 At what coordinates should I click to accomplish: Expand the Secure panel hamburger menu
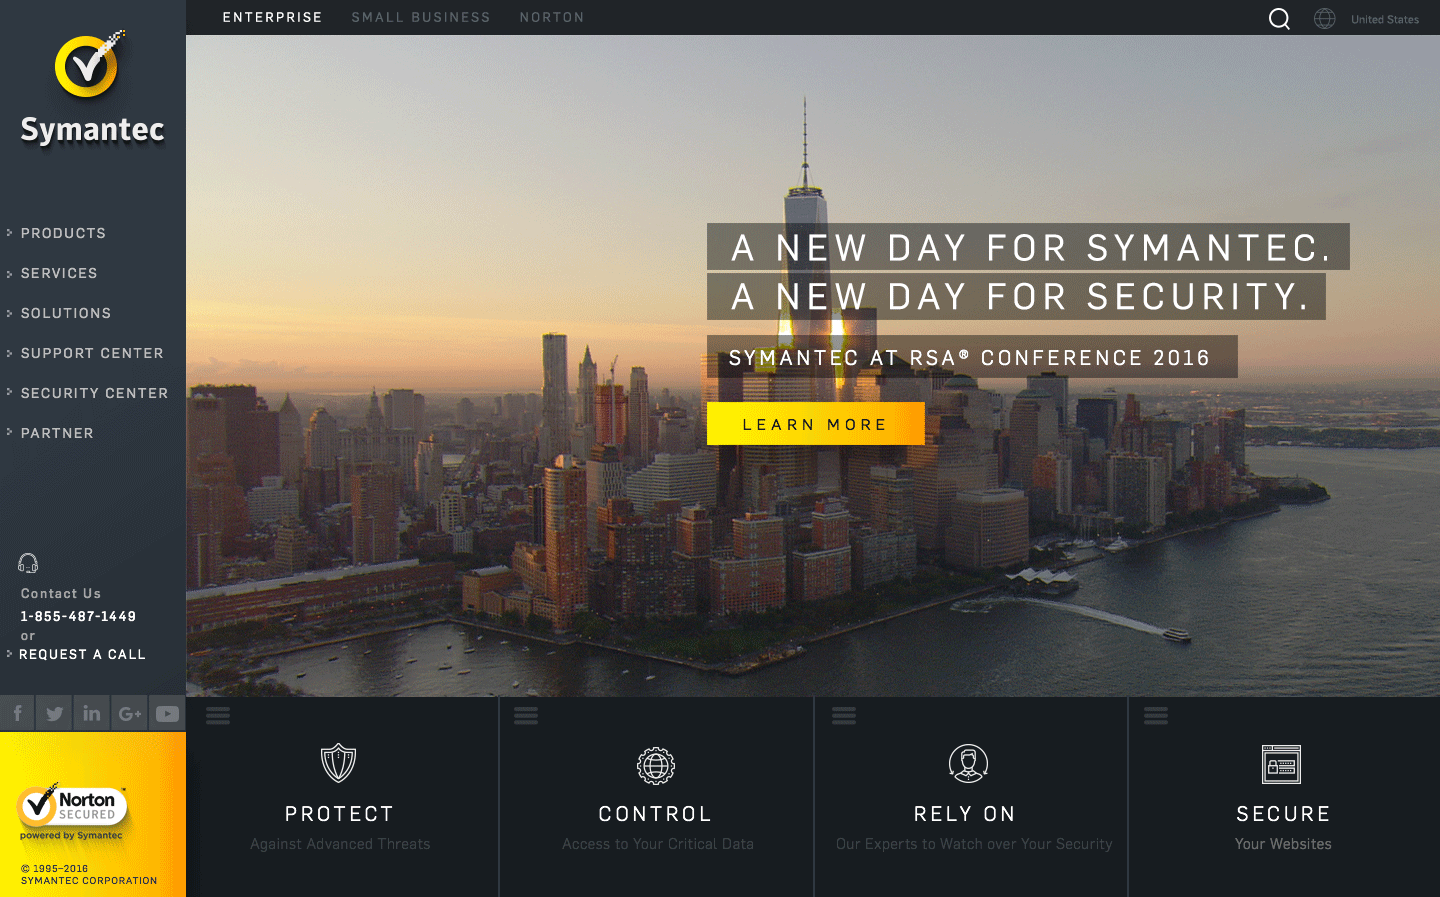(1156, 716)
